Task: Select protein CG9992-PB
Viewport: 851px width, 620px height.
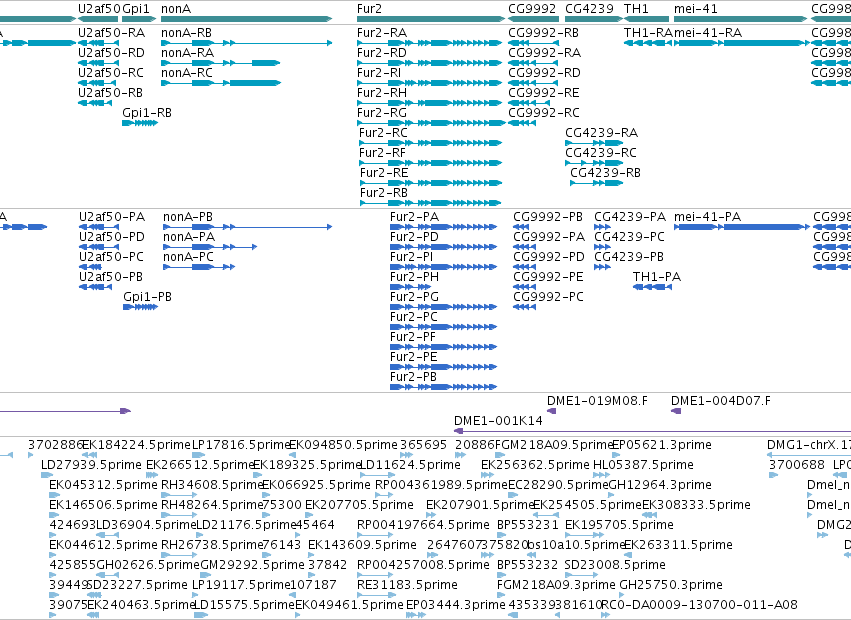Action: pos(521,227)
